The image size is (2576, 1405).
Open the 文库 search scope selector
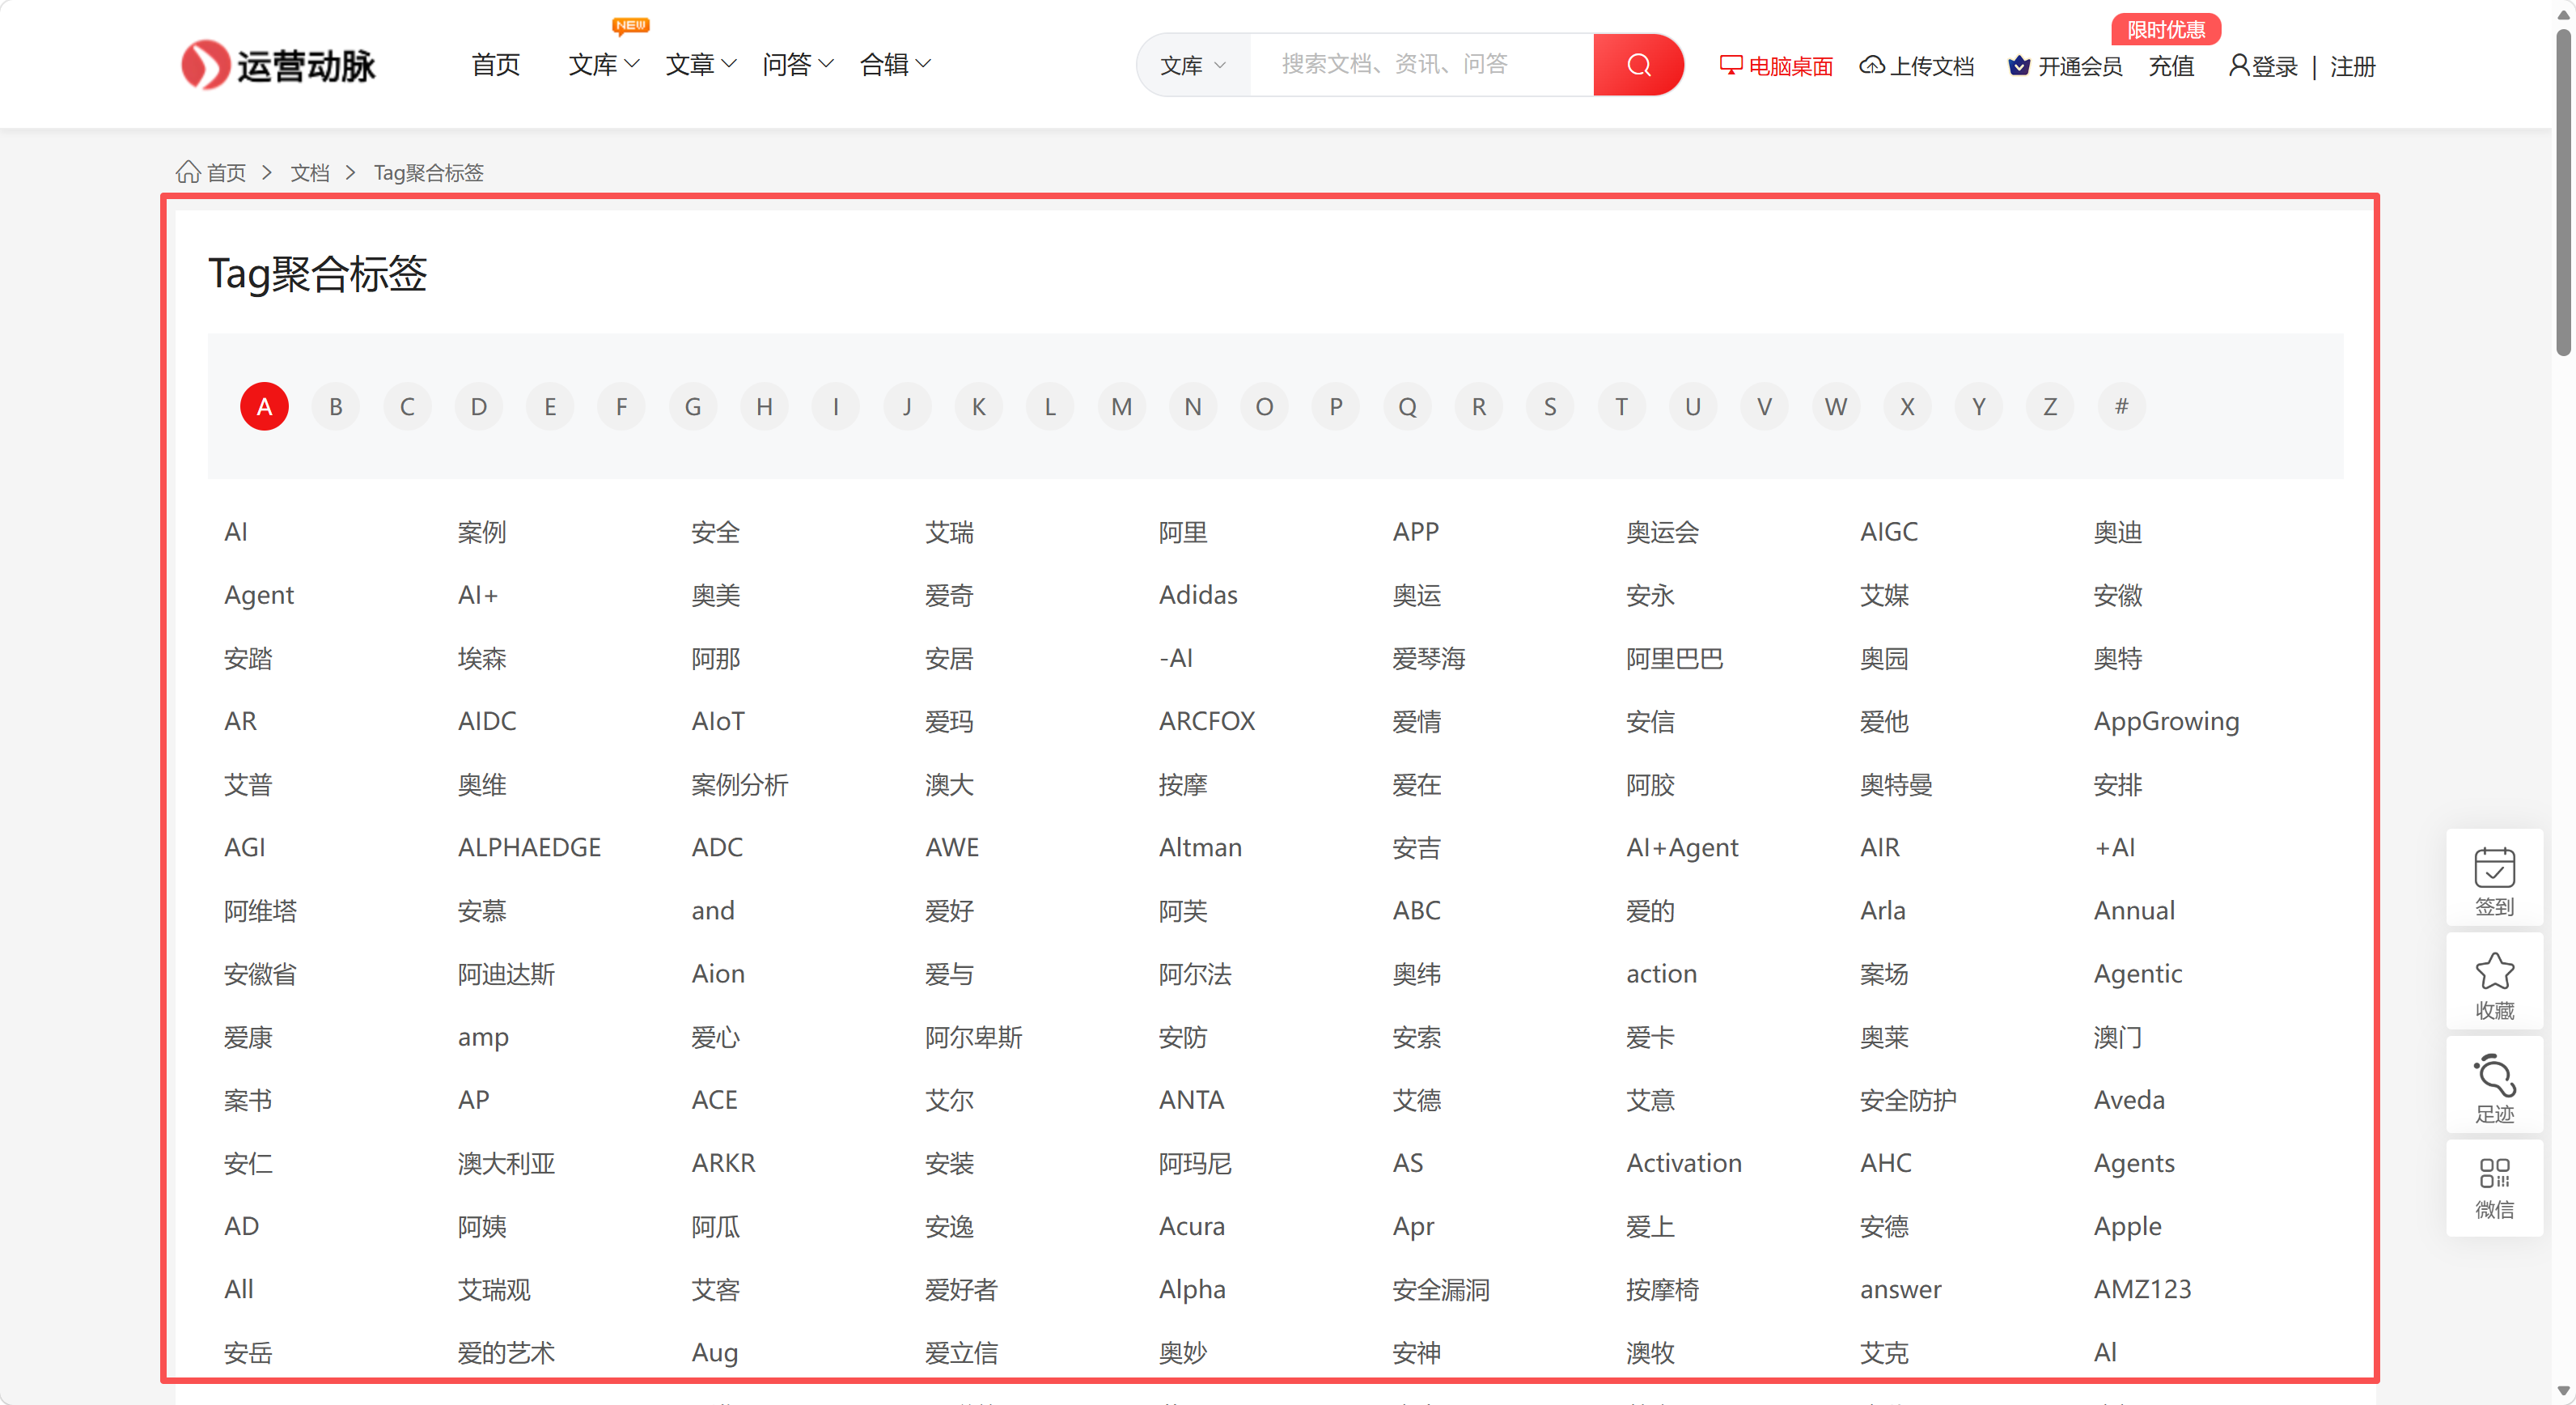coord(1193,65)
